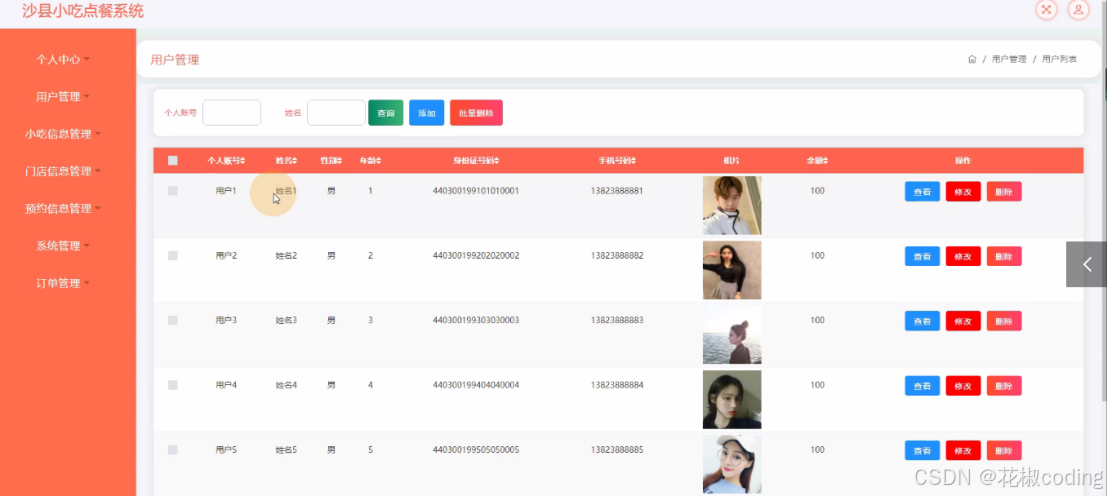This screenshot has height=497, width=1107.
Task: Click 修改 button for 用户5
Action: point(963,450)
